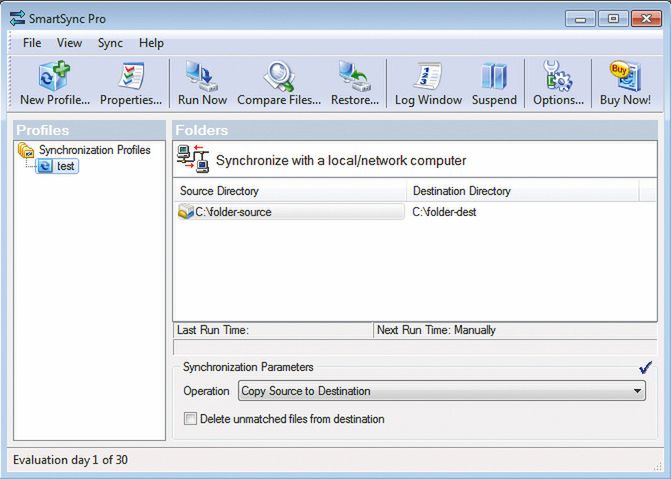Sort by Source Directory column header

coord(290,191)
